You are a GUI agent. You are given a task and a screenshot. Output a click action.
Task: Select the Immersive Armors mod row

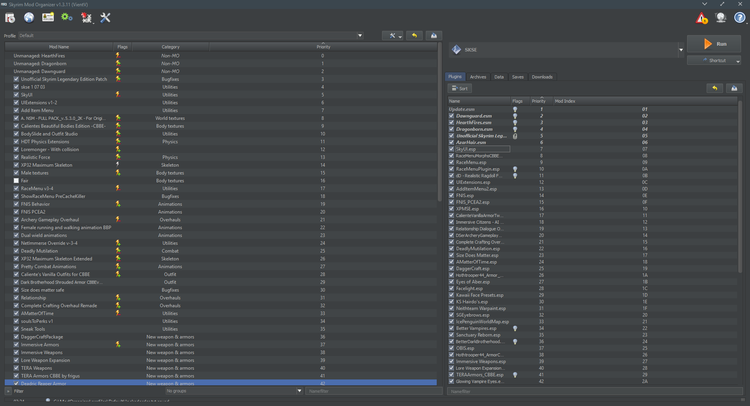coord(221,344)
